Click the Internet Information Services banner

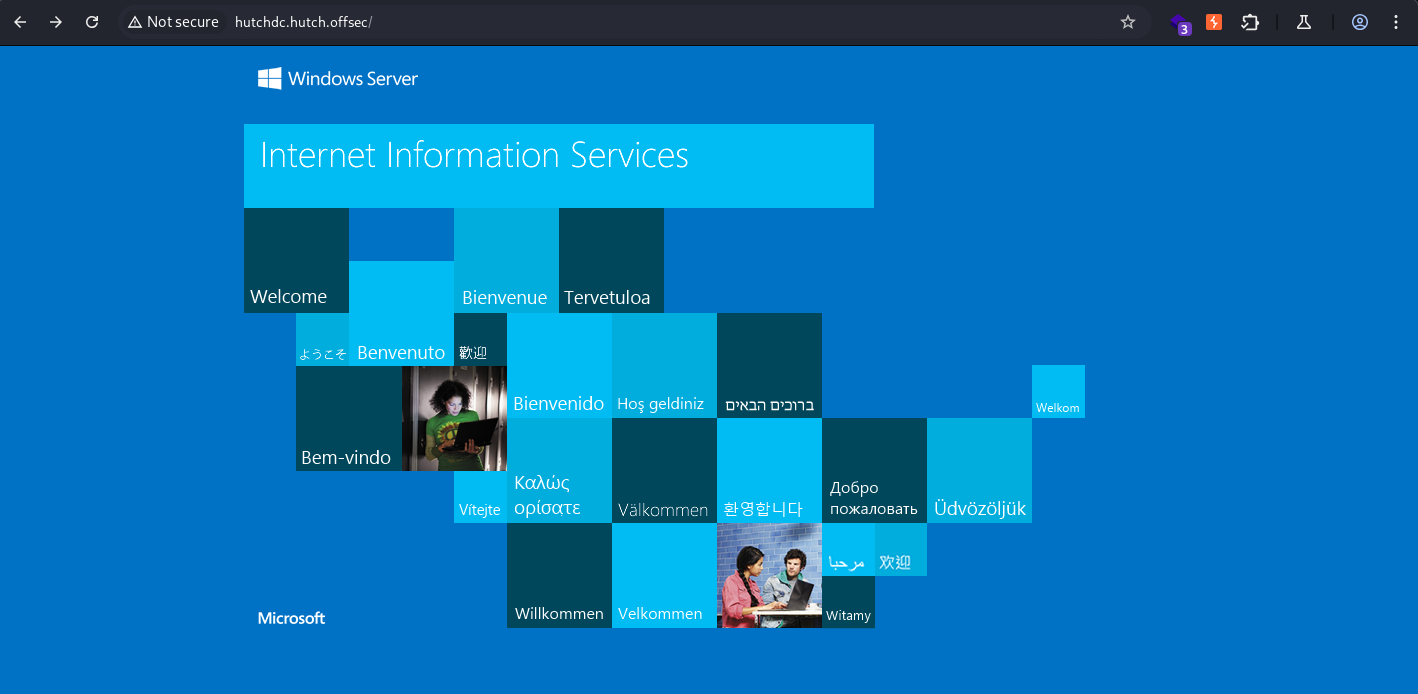(x=559, y=166)
